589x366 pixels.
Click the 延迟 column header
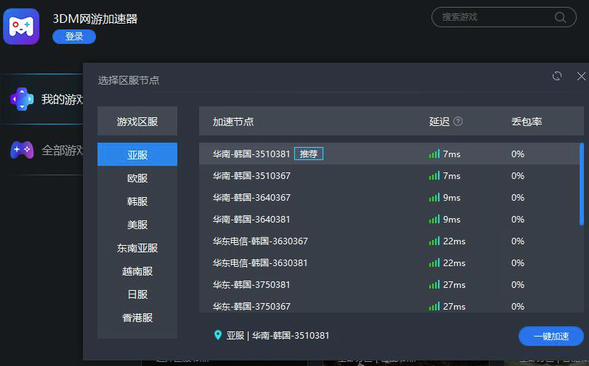click(439, 121)
